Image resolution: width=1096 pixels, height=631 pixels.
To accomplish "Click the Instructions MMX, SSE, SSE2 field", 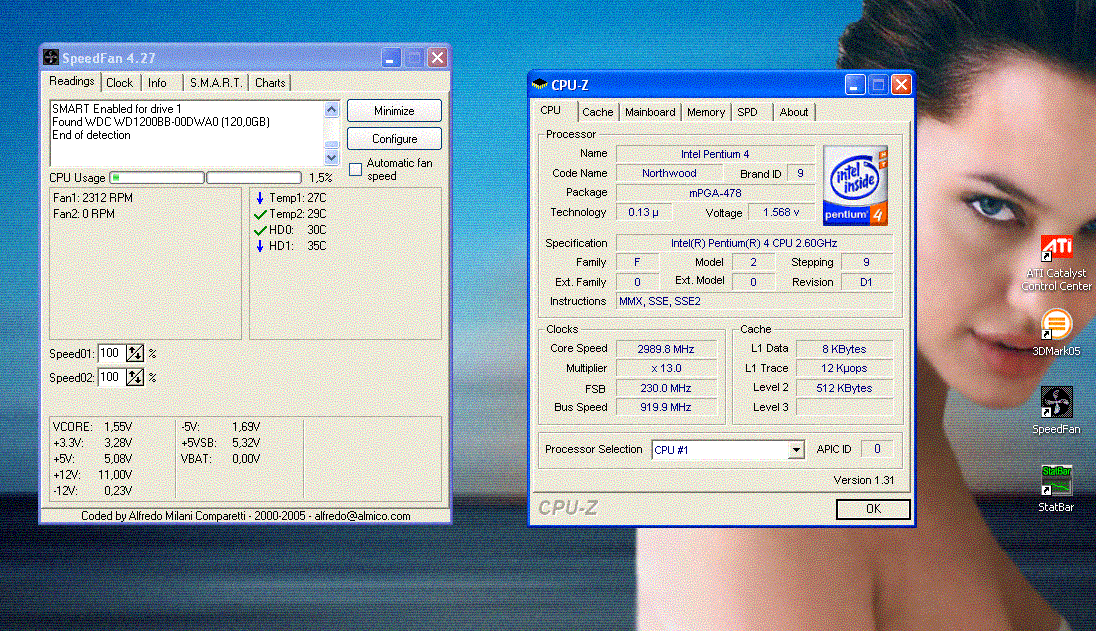I will pos(754,301).
